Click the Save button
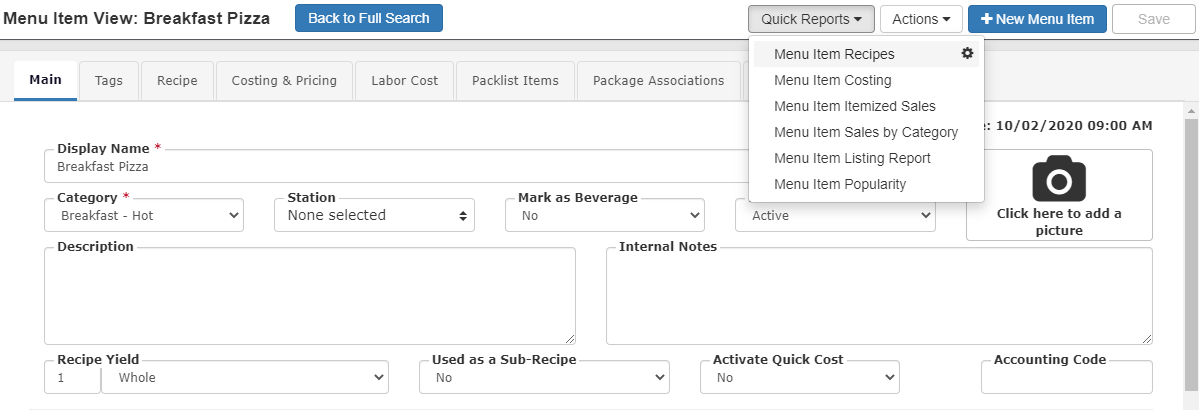Screen dimensions: 1199x410 pyautogui.click(x=1154, y=19)
